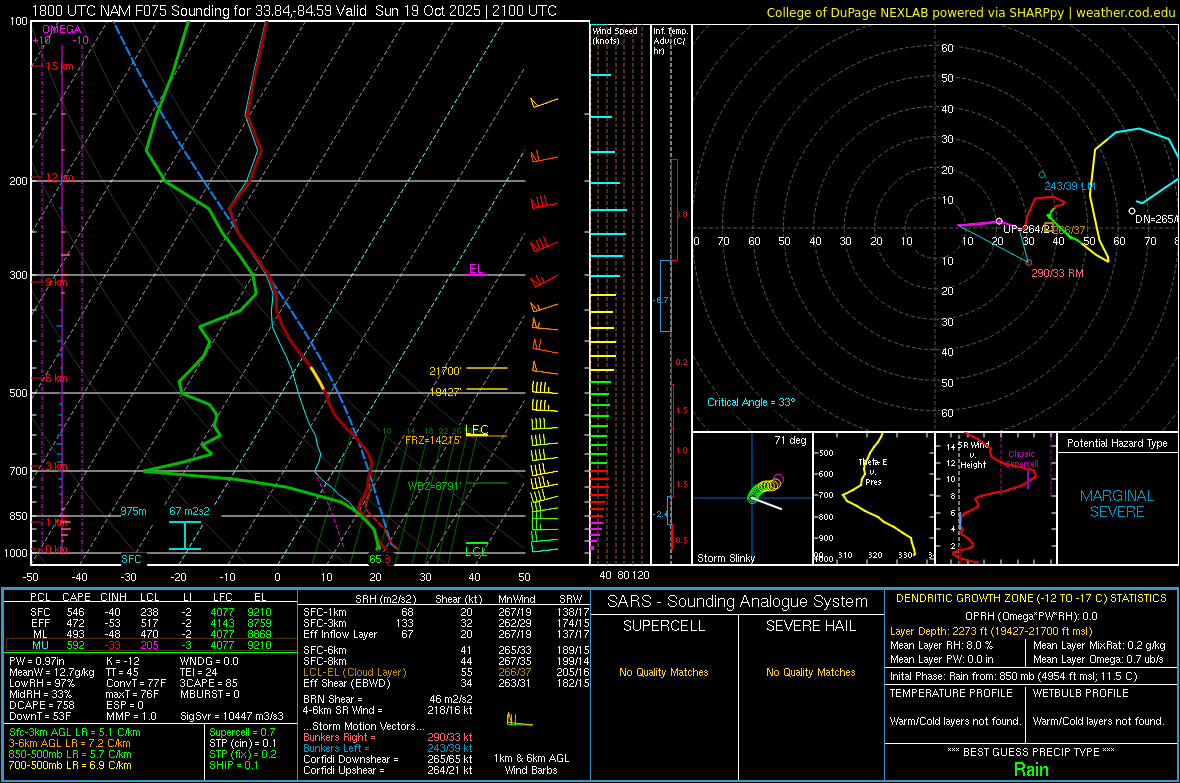The image size is (1180, 783).
Task: Click the DCAPE = 758 value
Action: click(x=42, y=705)
